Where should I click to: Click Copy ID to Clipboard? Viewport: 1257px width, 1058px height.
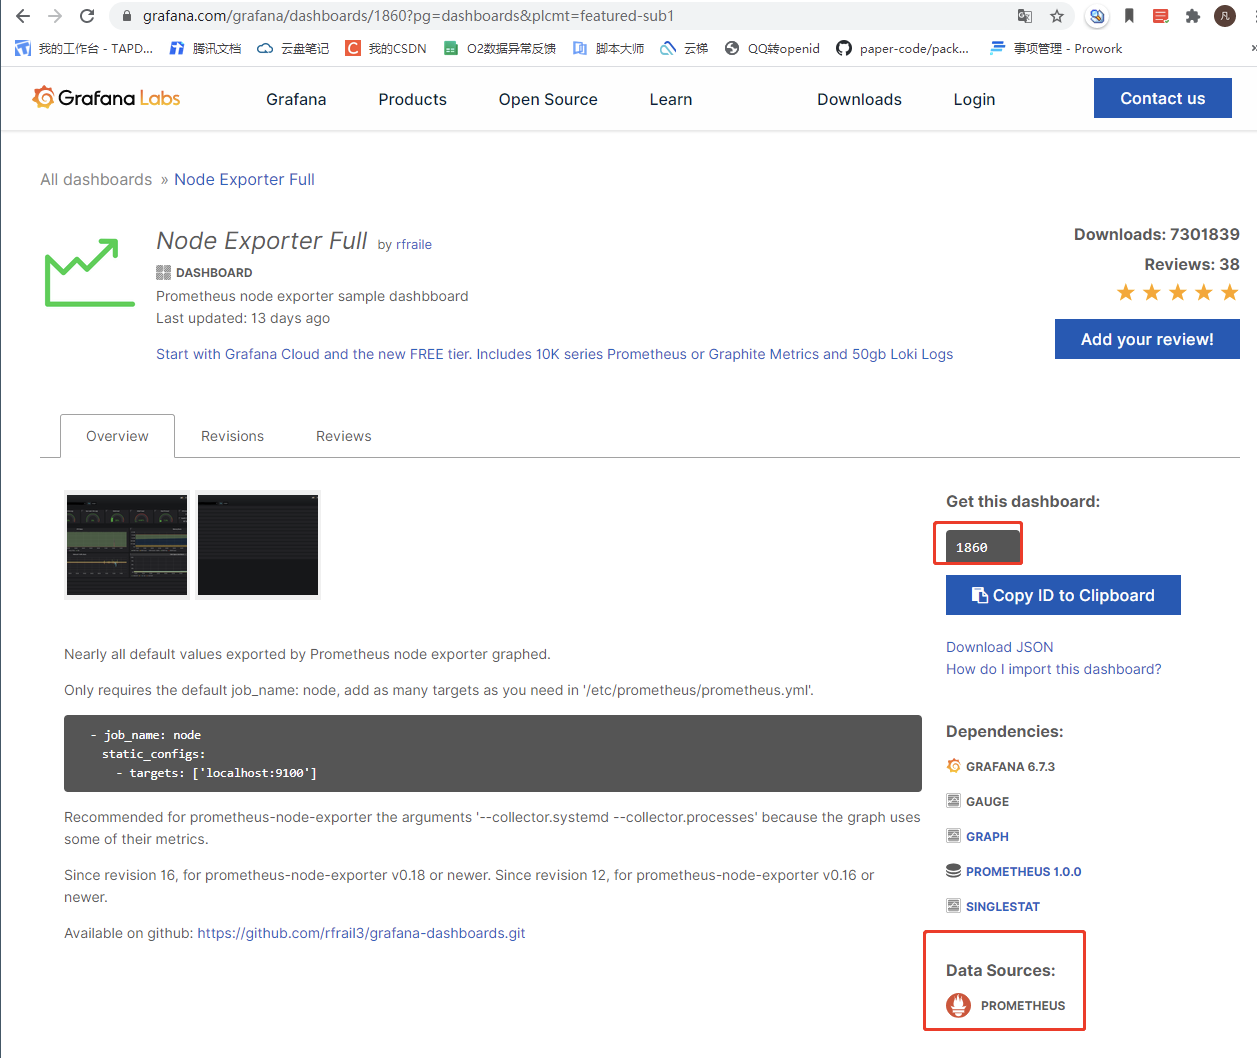tap(1063, 595)
